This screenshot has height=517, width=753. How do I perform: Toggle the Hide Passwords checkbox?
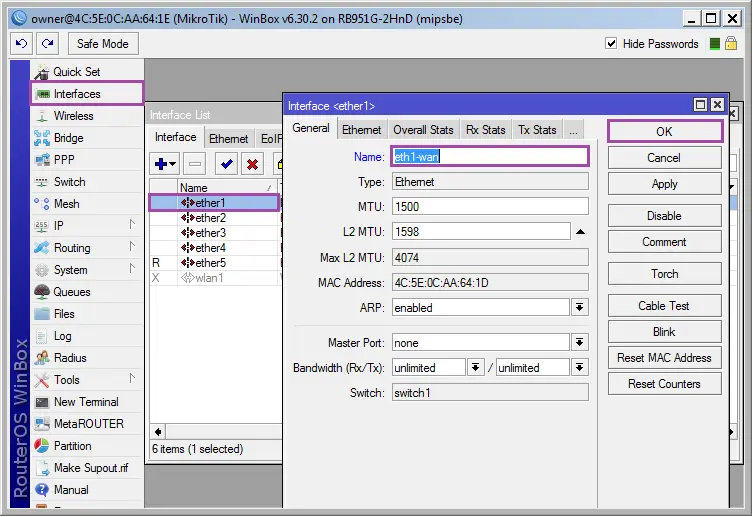[x=612, y=44]
